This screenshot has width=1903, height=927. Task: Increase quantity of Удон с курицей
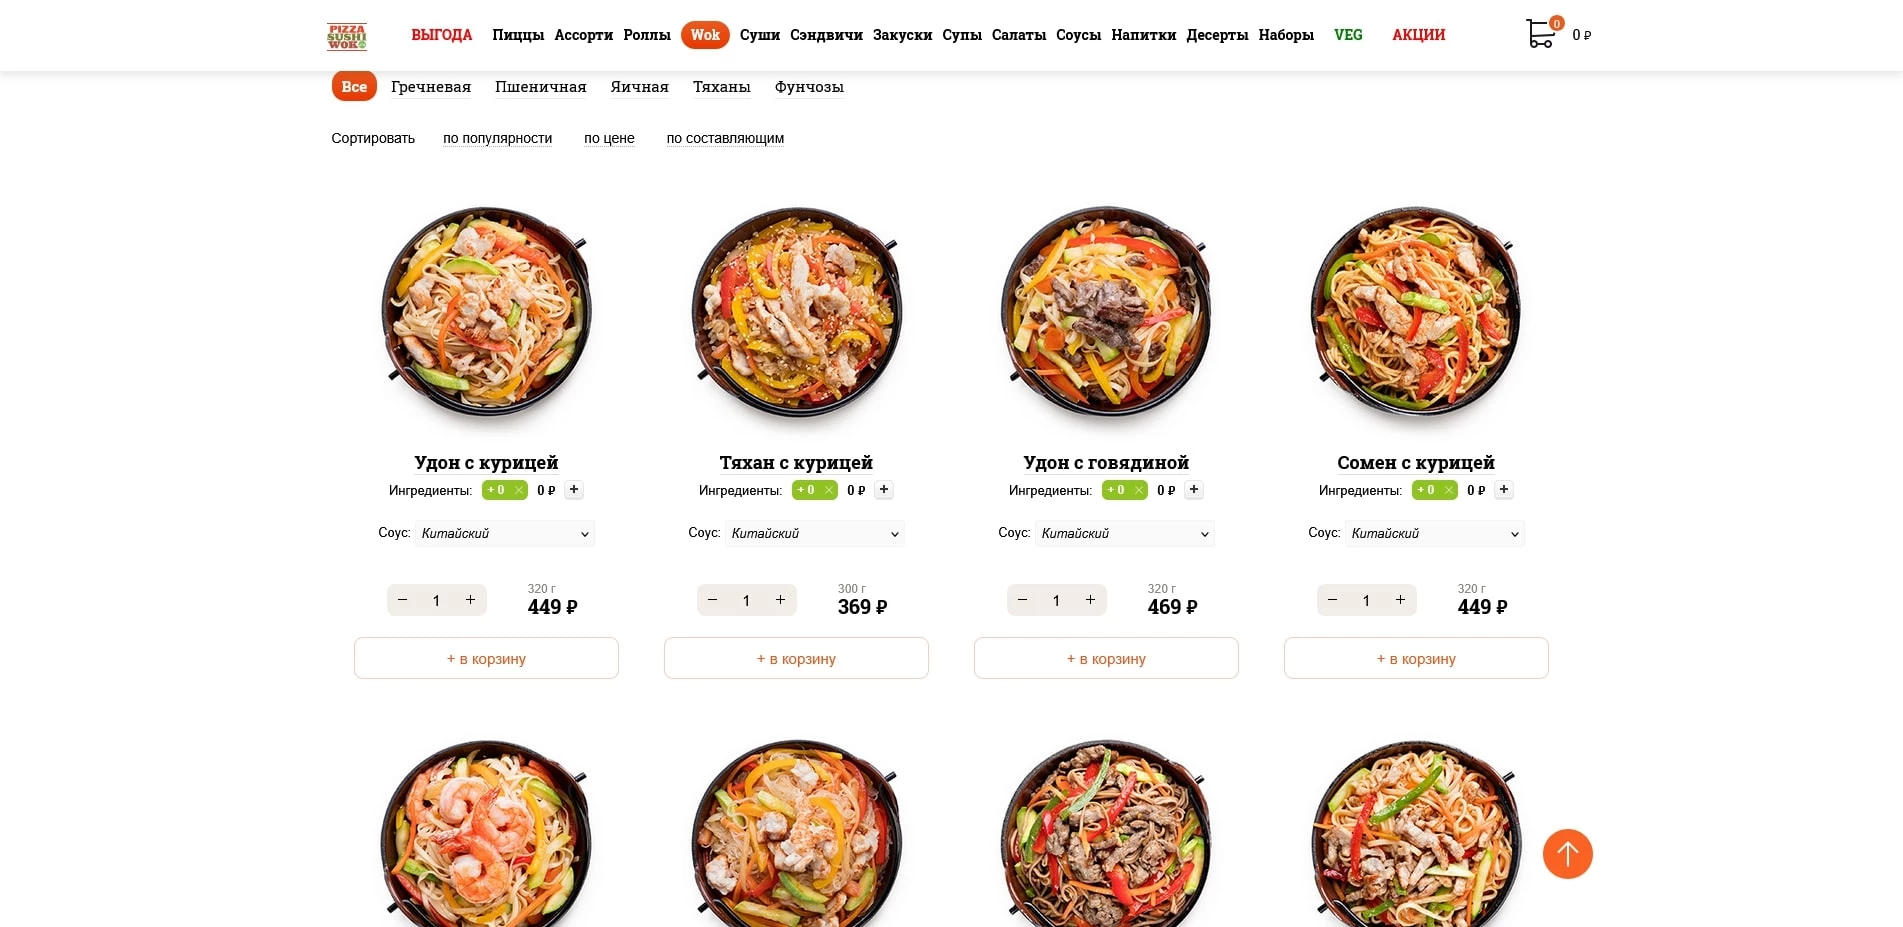[470, 600]
